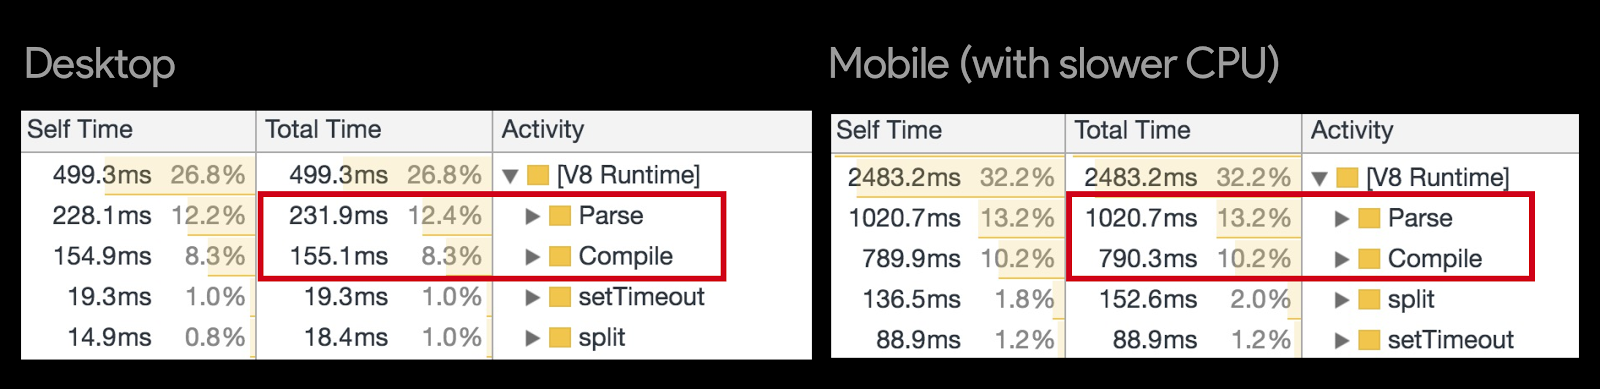Click the Mobile V8 Runtime yellow icon
Image resolution: width=1600 pixels, height=389 pixels.
1347,179
